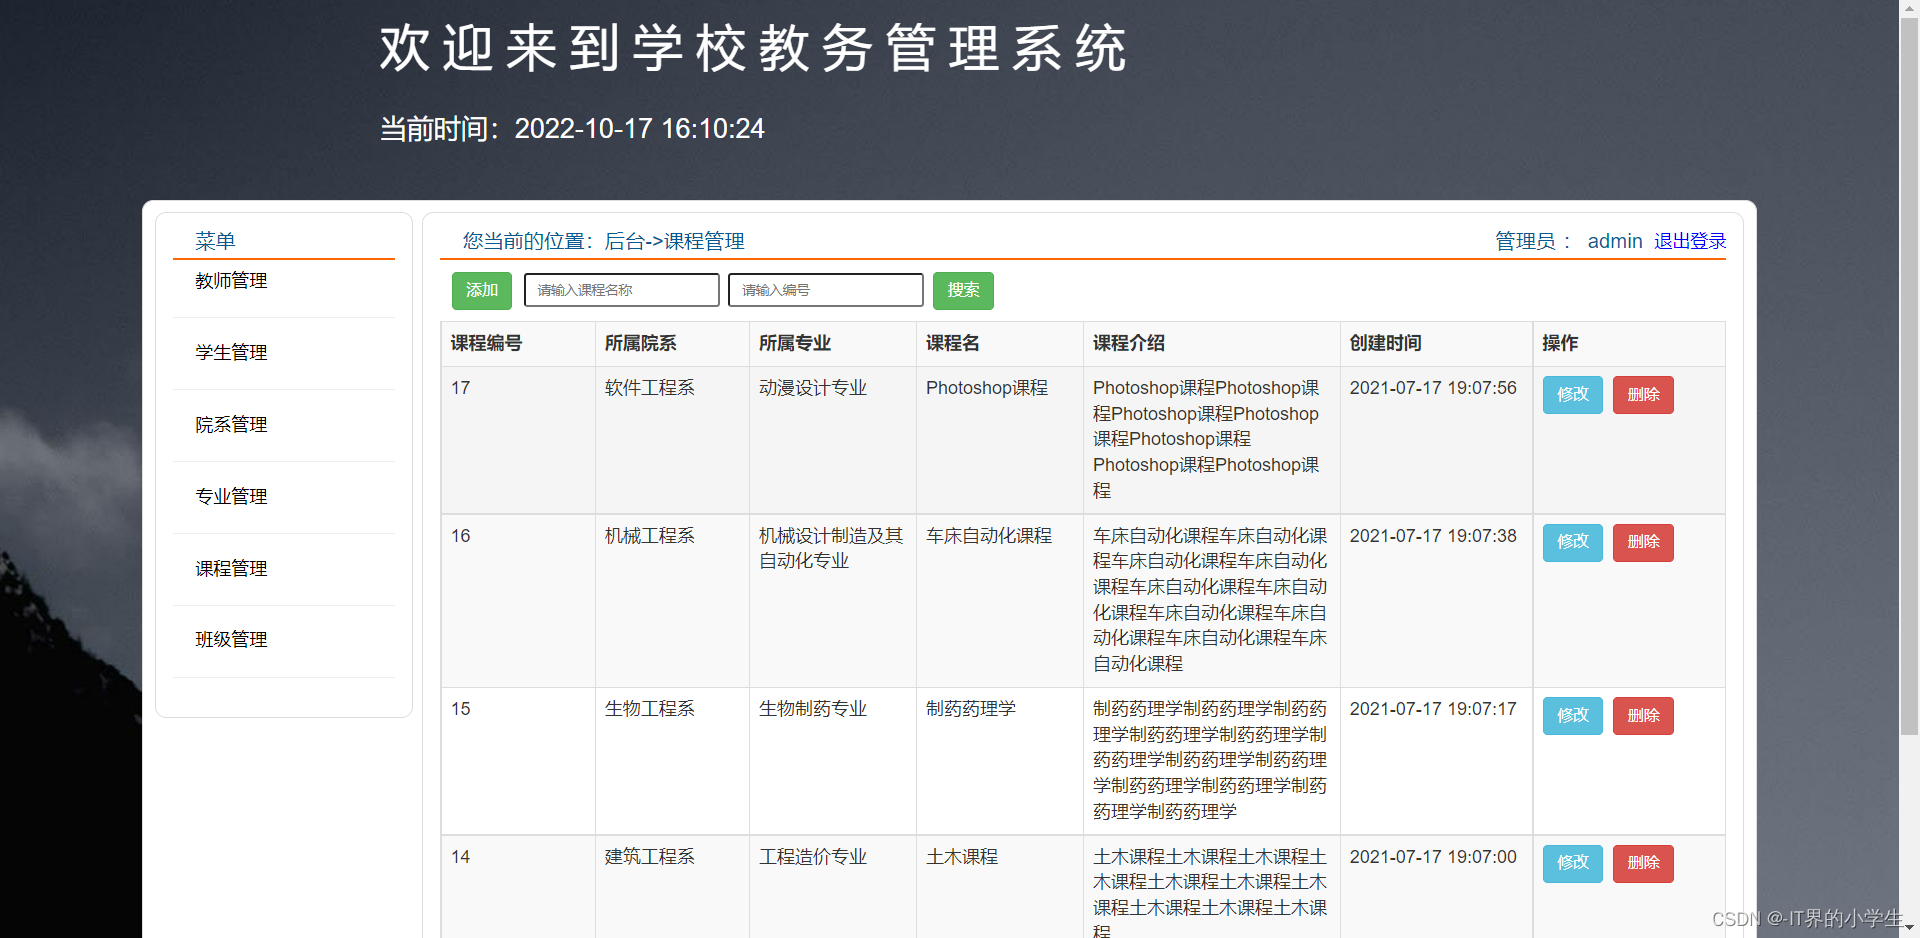Click 修改 for course 17
The width and height of the screenshot is (1920, 938).
1573,395
